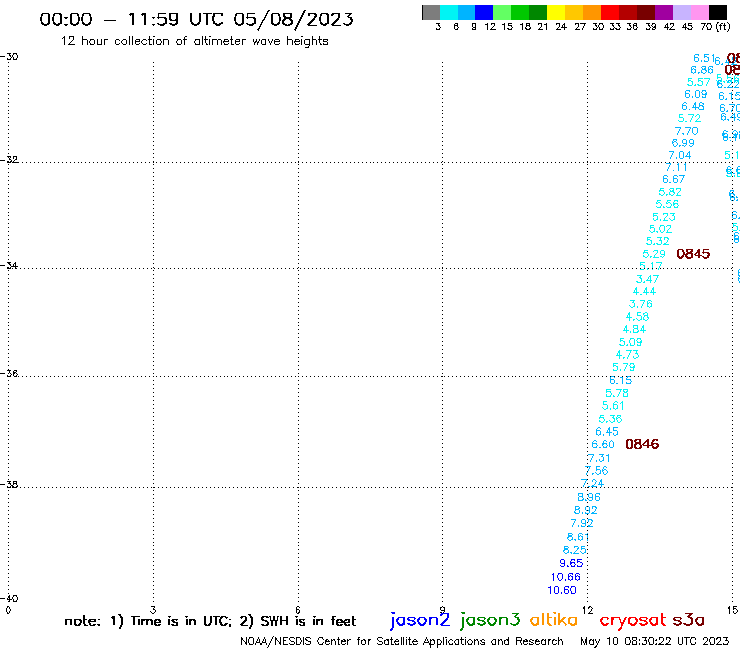
Task: Click the -38 latitude axis label
Action: pos(9,484)
